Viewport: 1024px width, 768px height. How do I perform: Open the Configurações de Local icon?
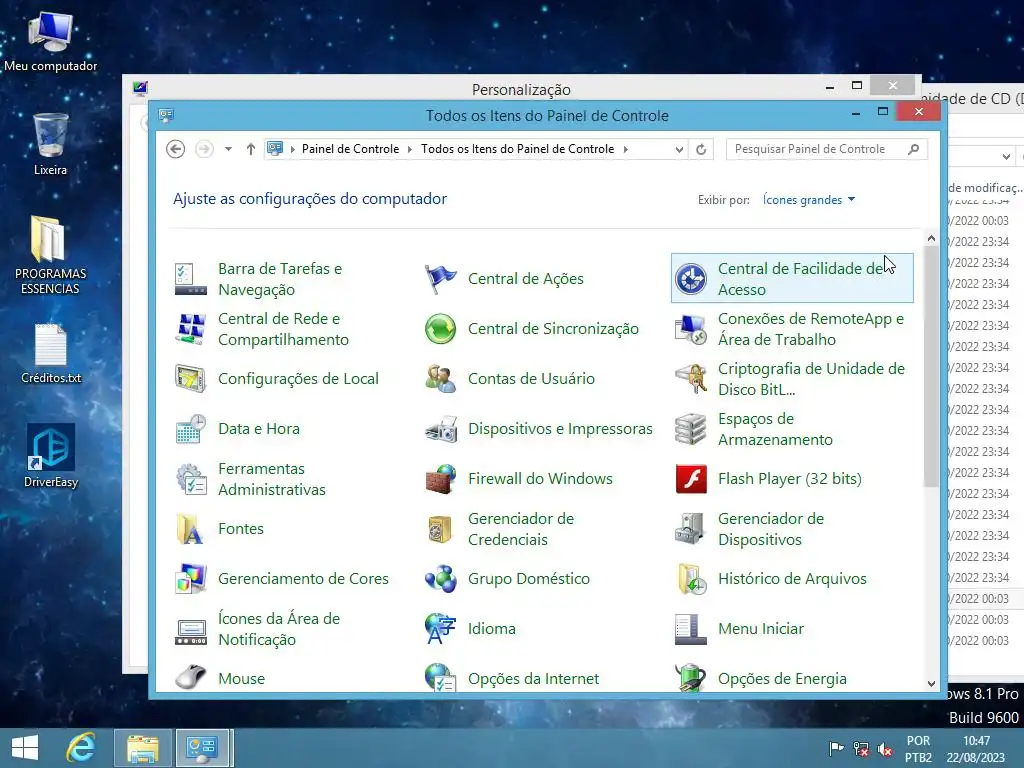(x=191, y=379)
